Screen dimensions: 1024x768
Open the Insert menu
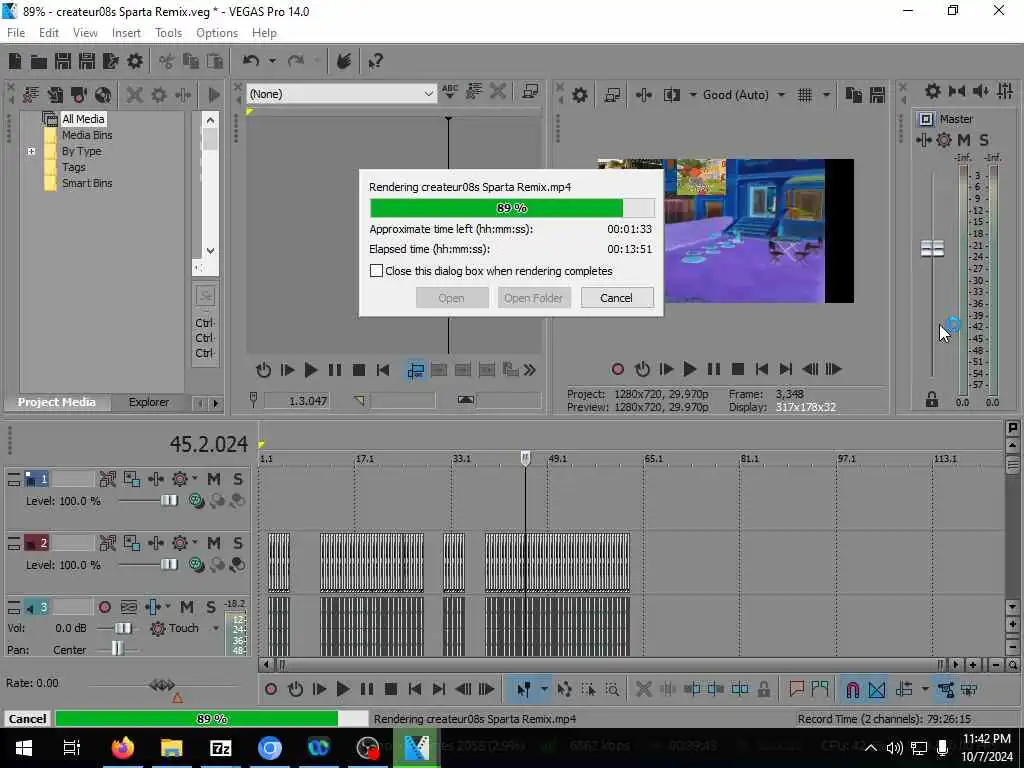[x=126, y=33]
